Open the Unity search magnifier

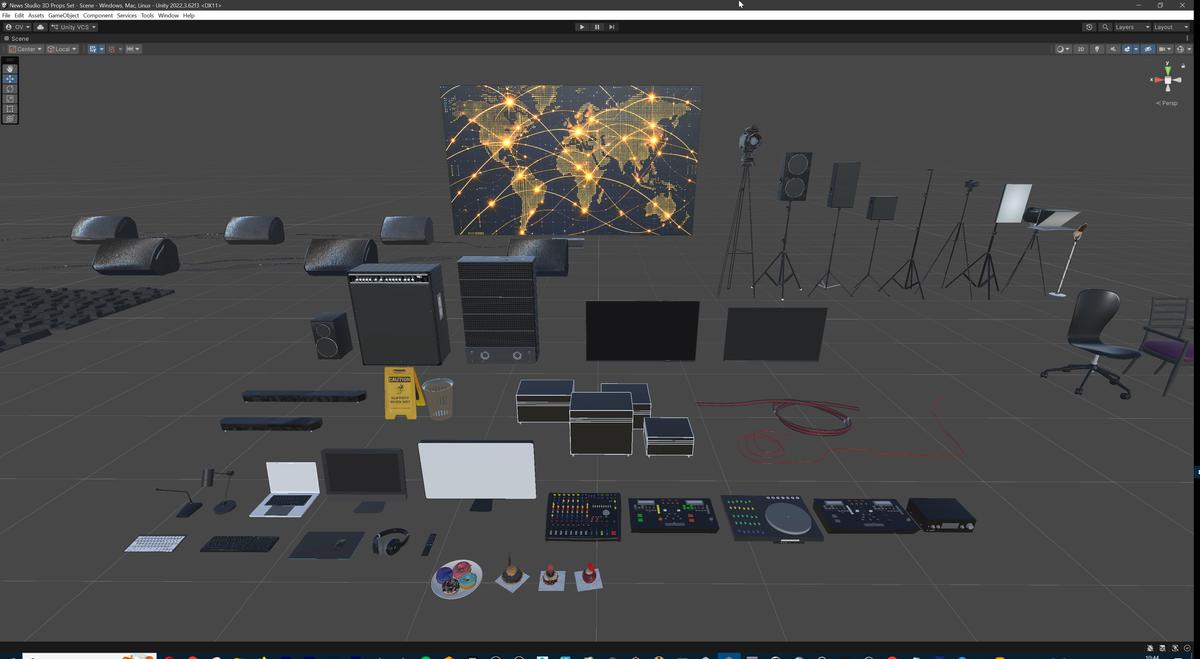[1105, 27]
